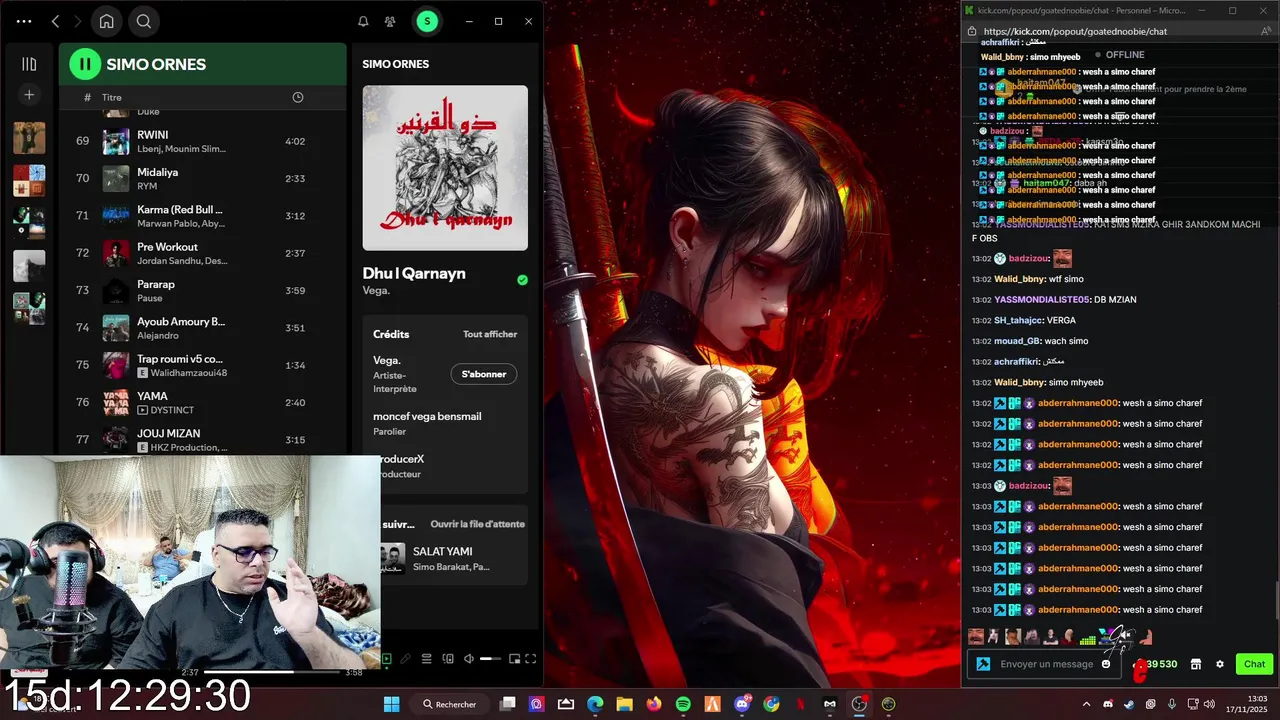Open the DYSTINCT artist link

(173, 410)
